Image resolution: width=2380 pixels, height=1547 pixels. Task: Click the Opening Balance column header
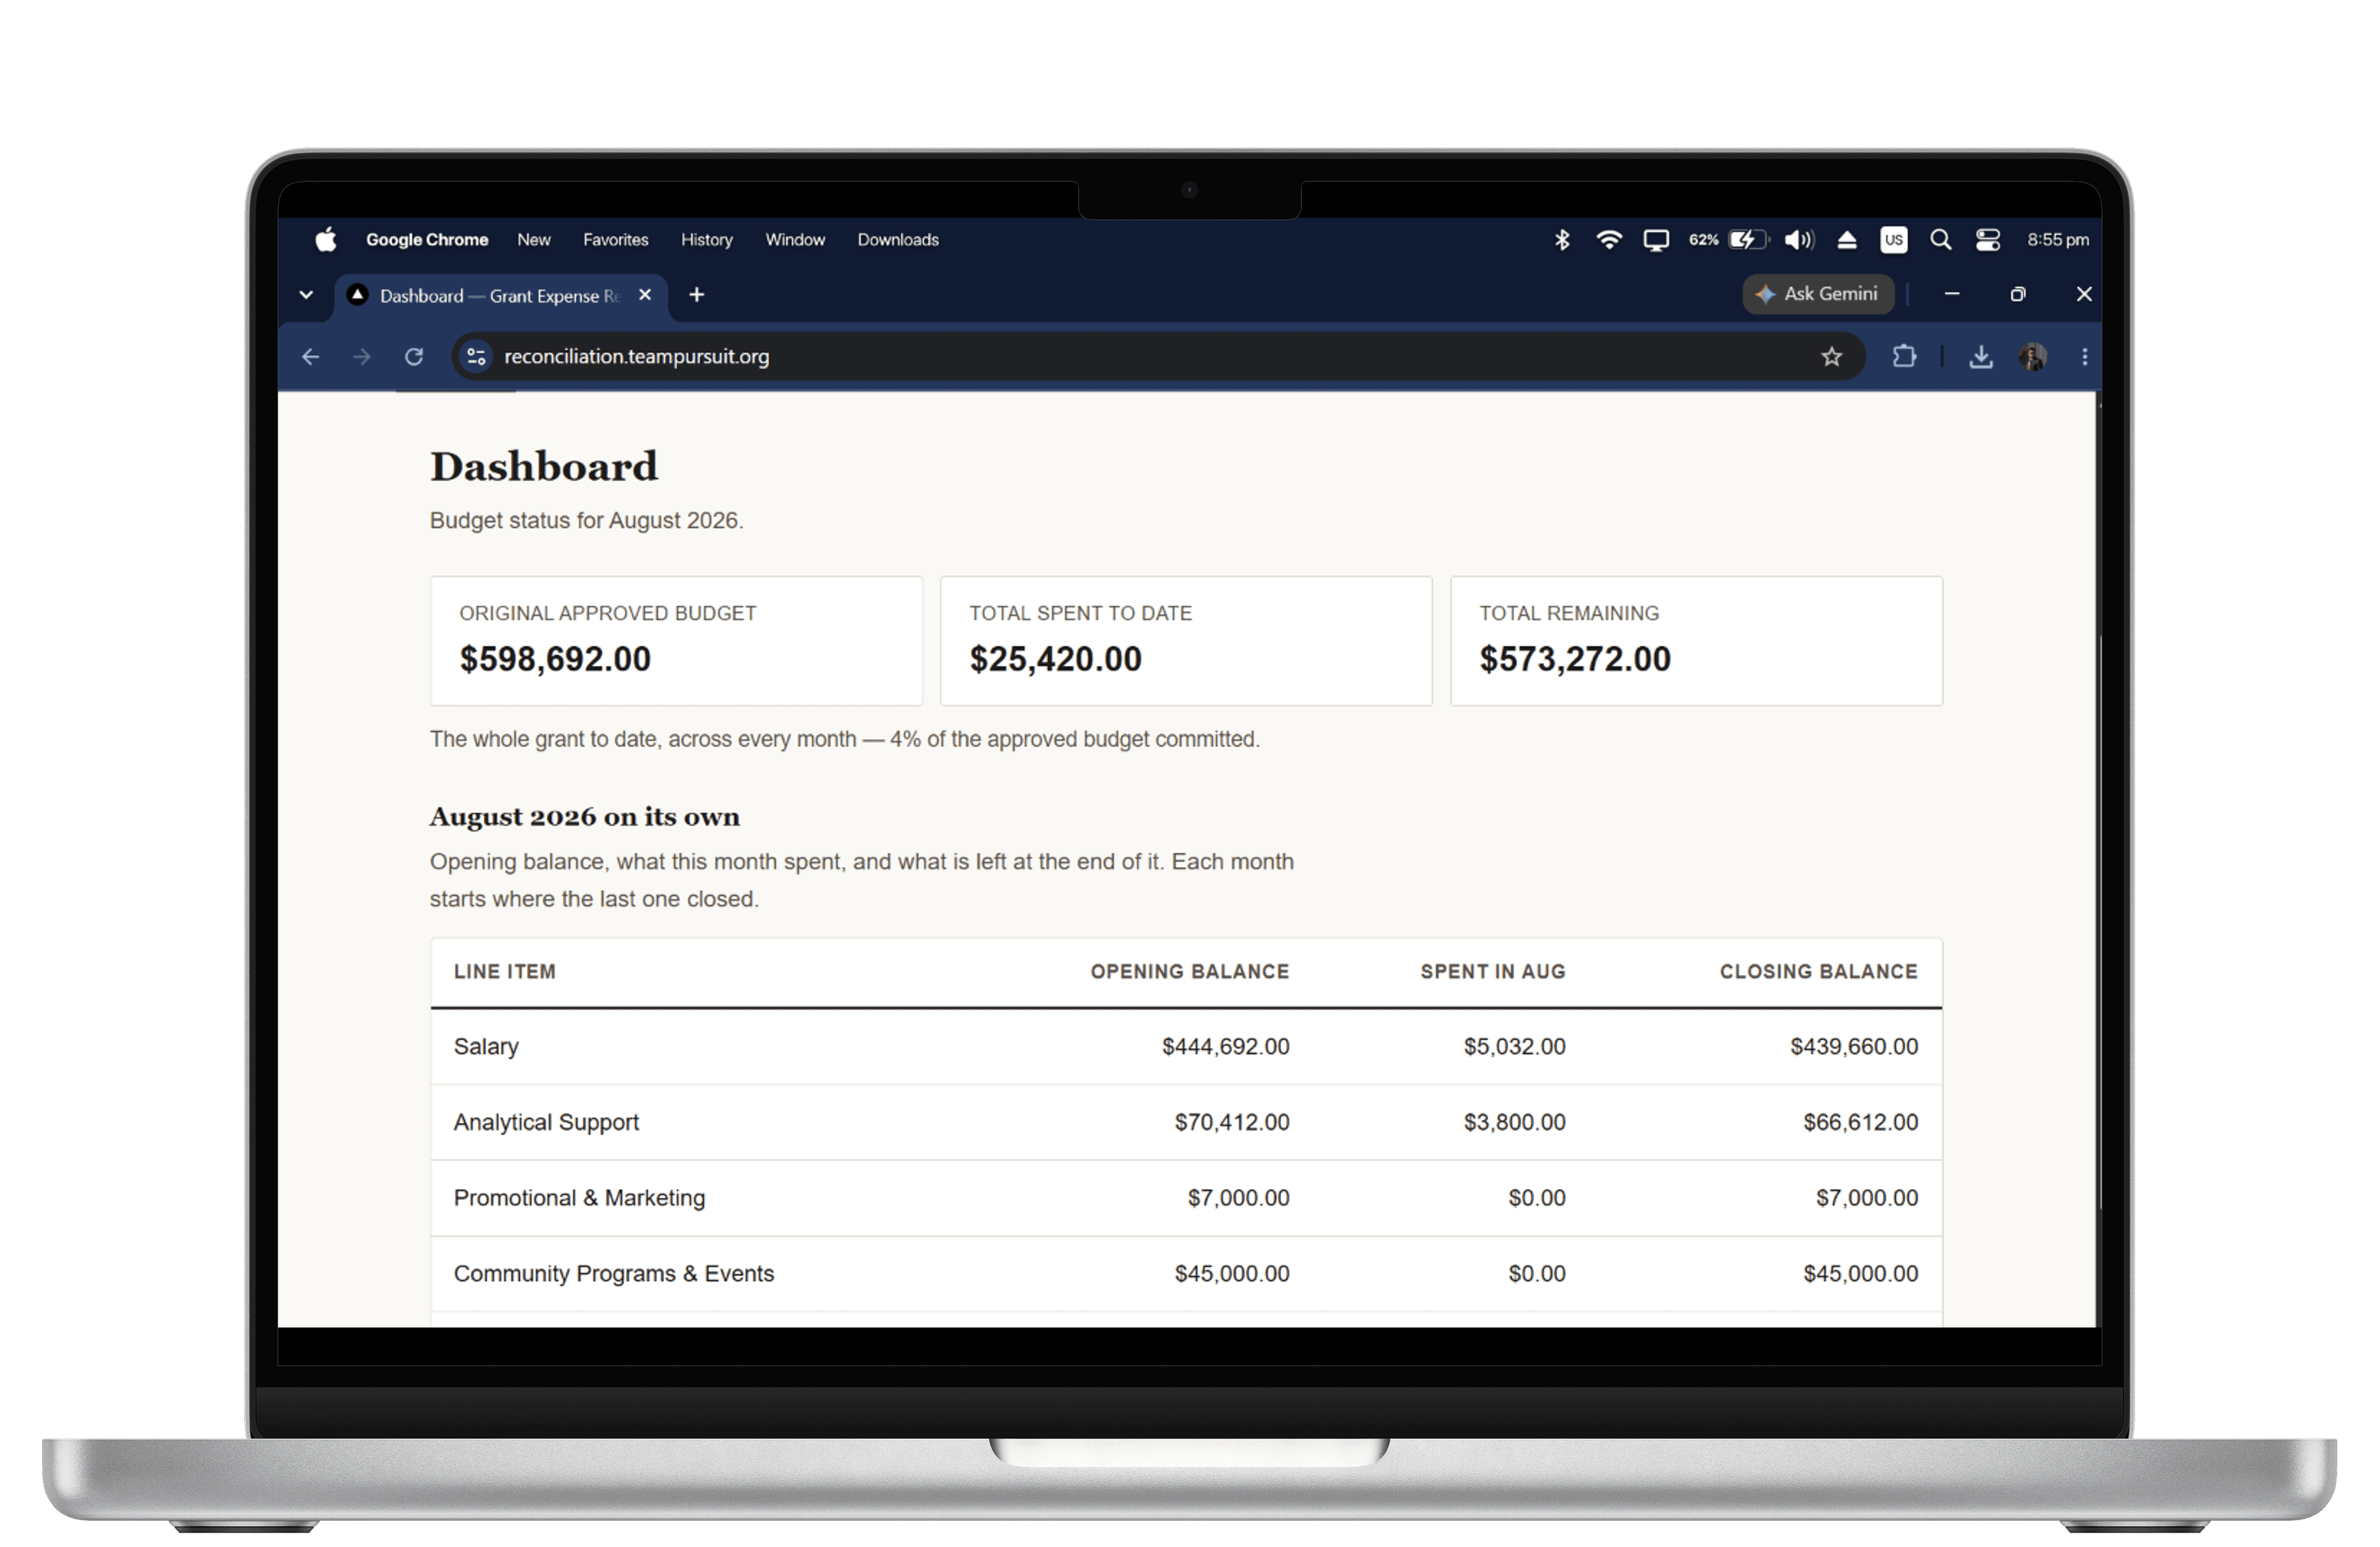(x=1190, y=972)
